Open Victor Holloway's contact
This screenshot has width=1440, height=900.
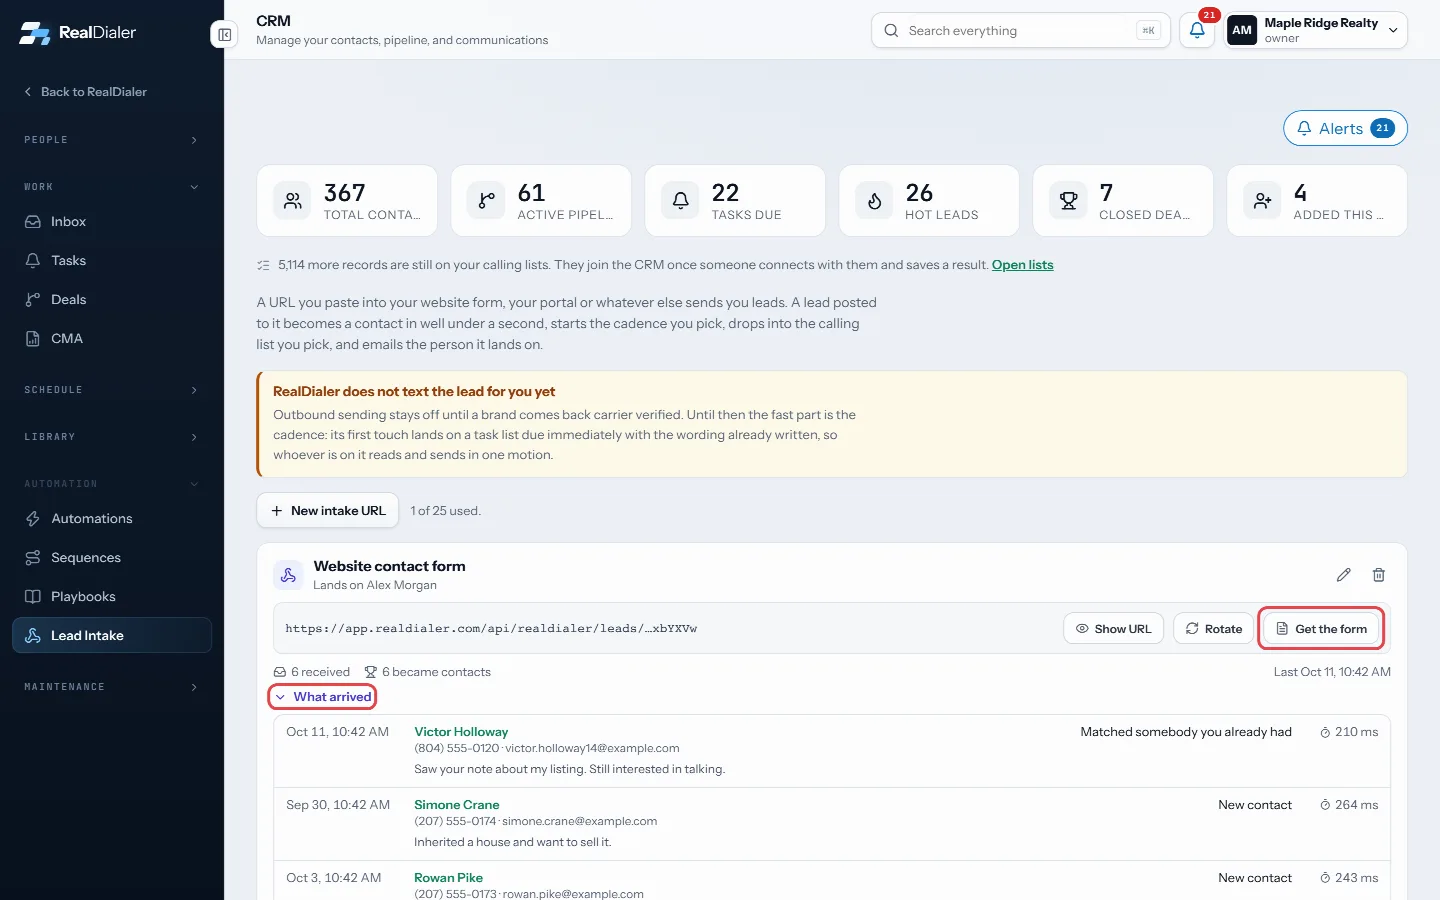461,732
